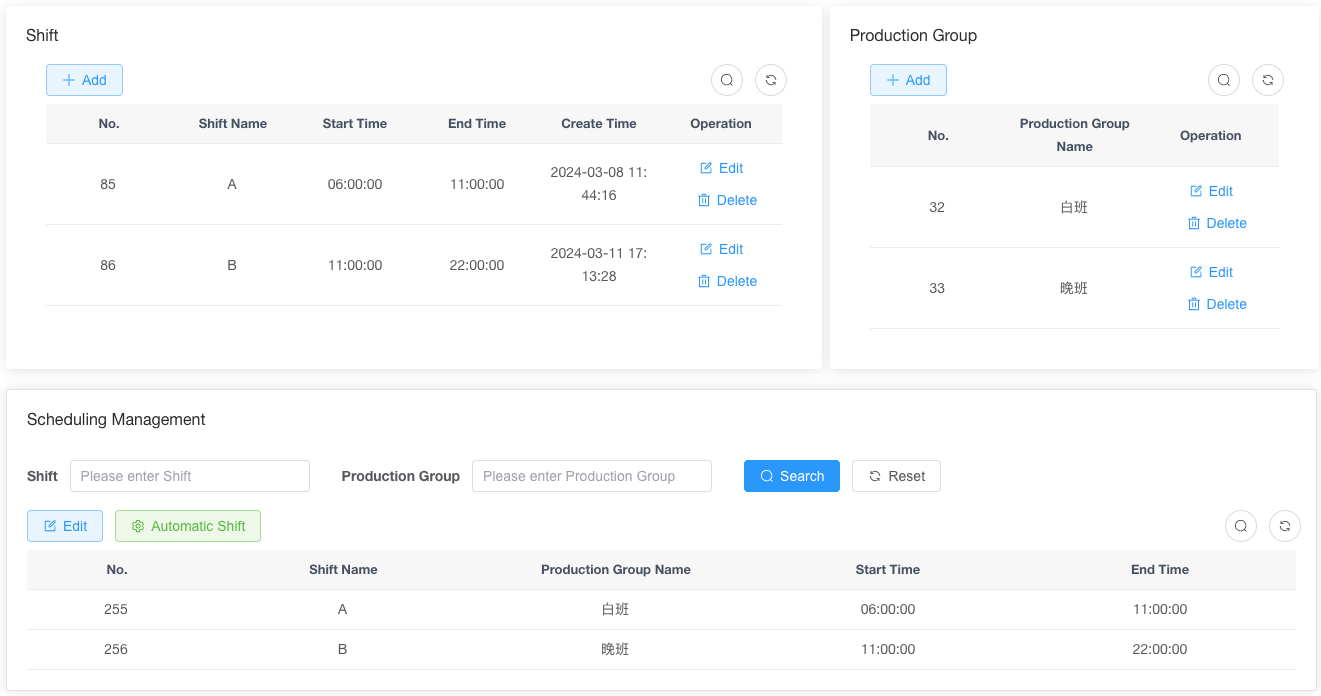This screenshot has width=1321, height=696.
Task: Edit shift A row 85
Action: point(721,168)
